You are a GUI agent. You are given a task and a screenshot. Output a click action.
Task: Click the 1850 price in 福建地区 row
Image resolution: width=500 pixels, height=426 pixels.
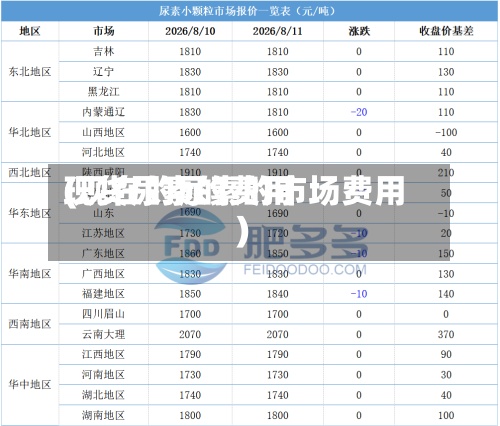point(190,294)
